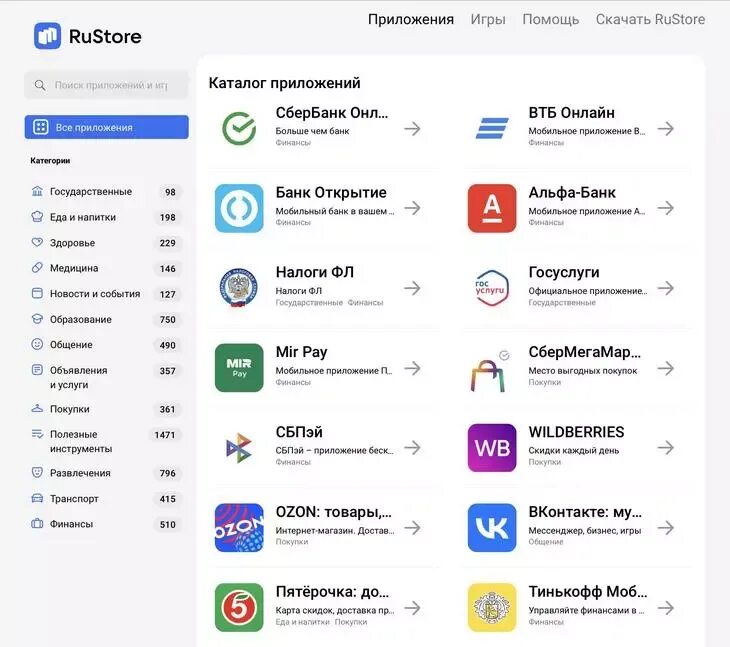Click the Больше чем банк description

click(312, 131)
